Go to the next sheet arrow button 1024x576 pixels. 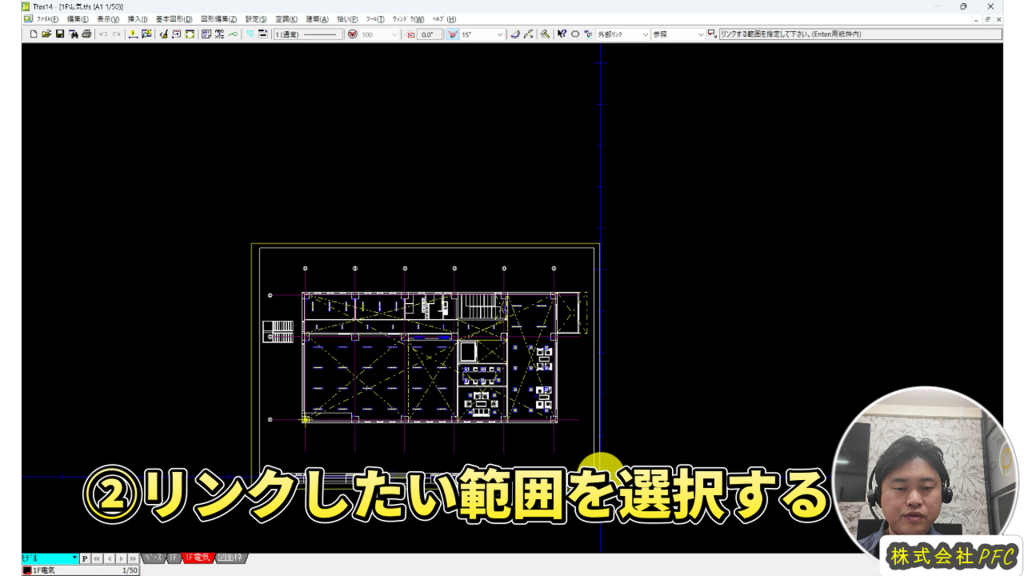point(121,558)
